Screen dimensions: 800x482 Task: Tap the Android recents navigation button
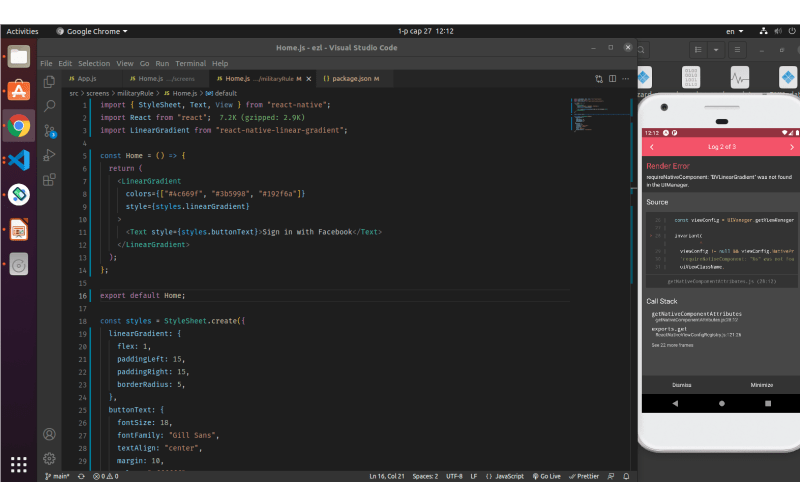pyautogui.click(x=768, y=403)
